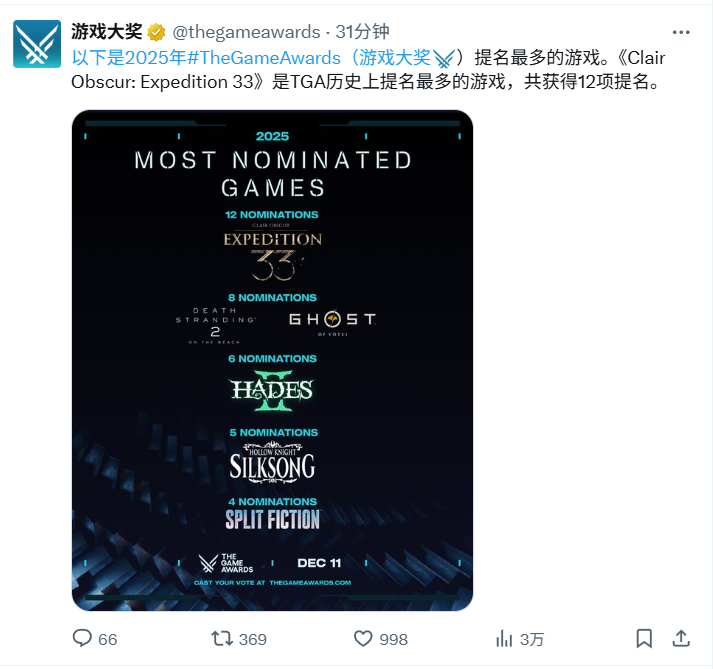This screenshot has width=713, height=669.
Task: Click the 3万 views count
Action: (x=532, y=639)
